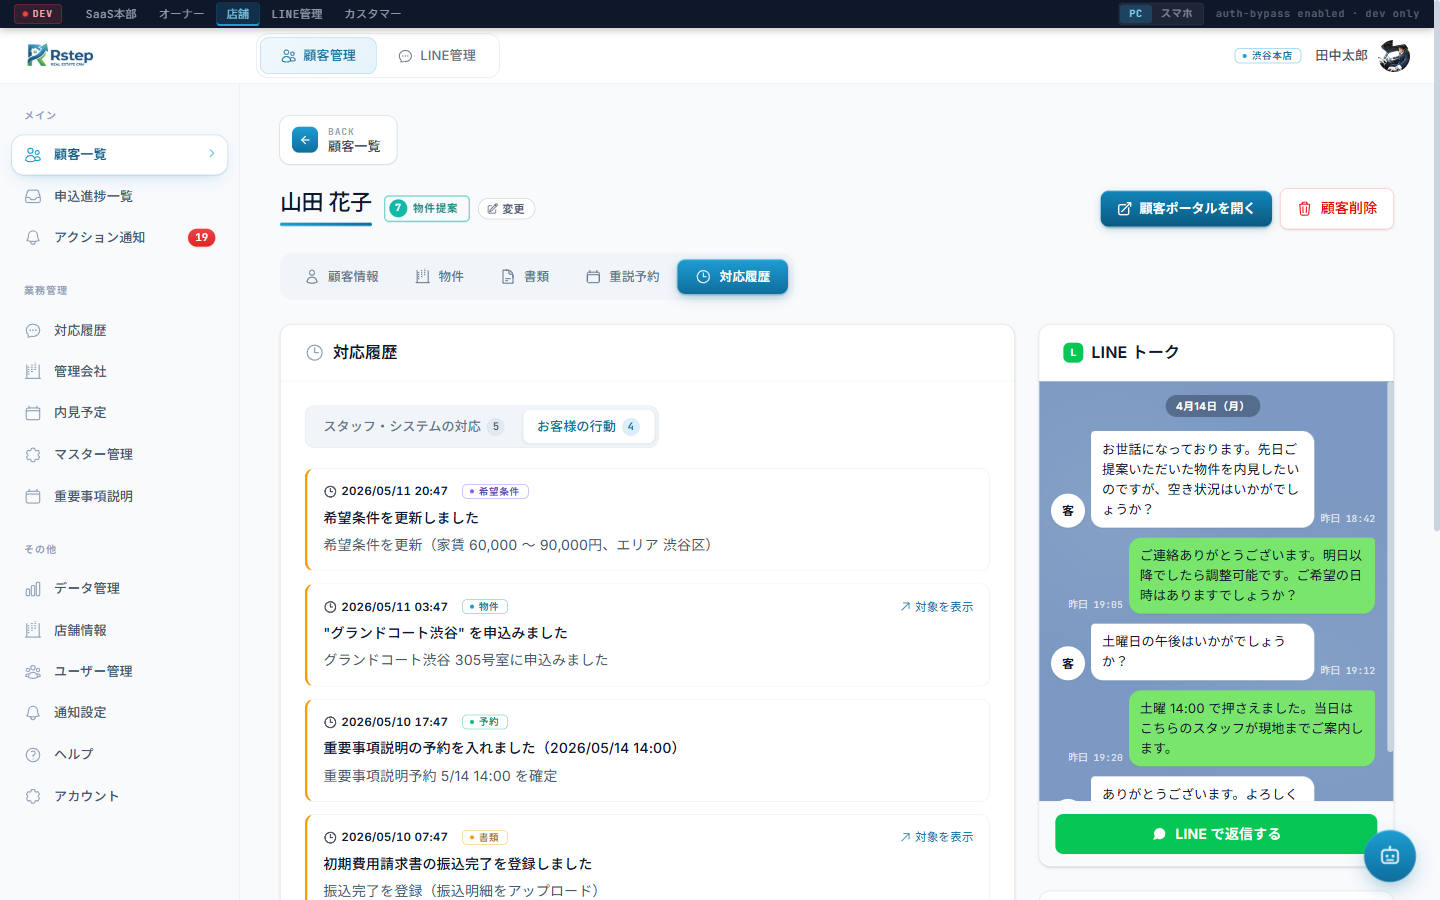Open 申込進捗一覧 from sidebar
Image resolution: width=1440 pixels, height=900 pixels.
click(x=119, y=196)
